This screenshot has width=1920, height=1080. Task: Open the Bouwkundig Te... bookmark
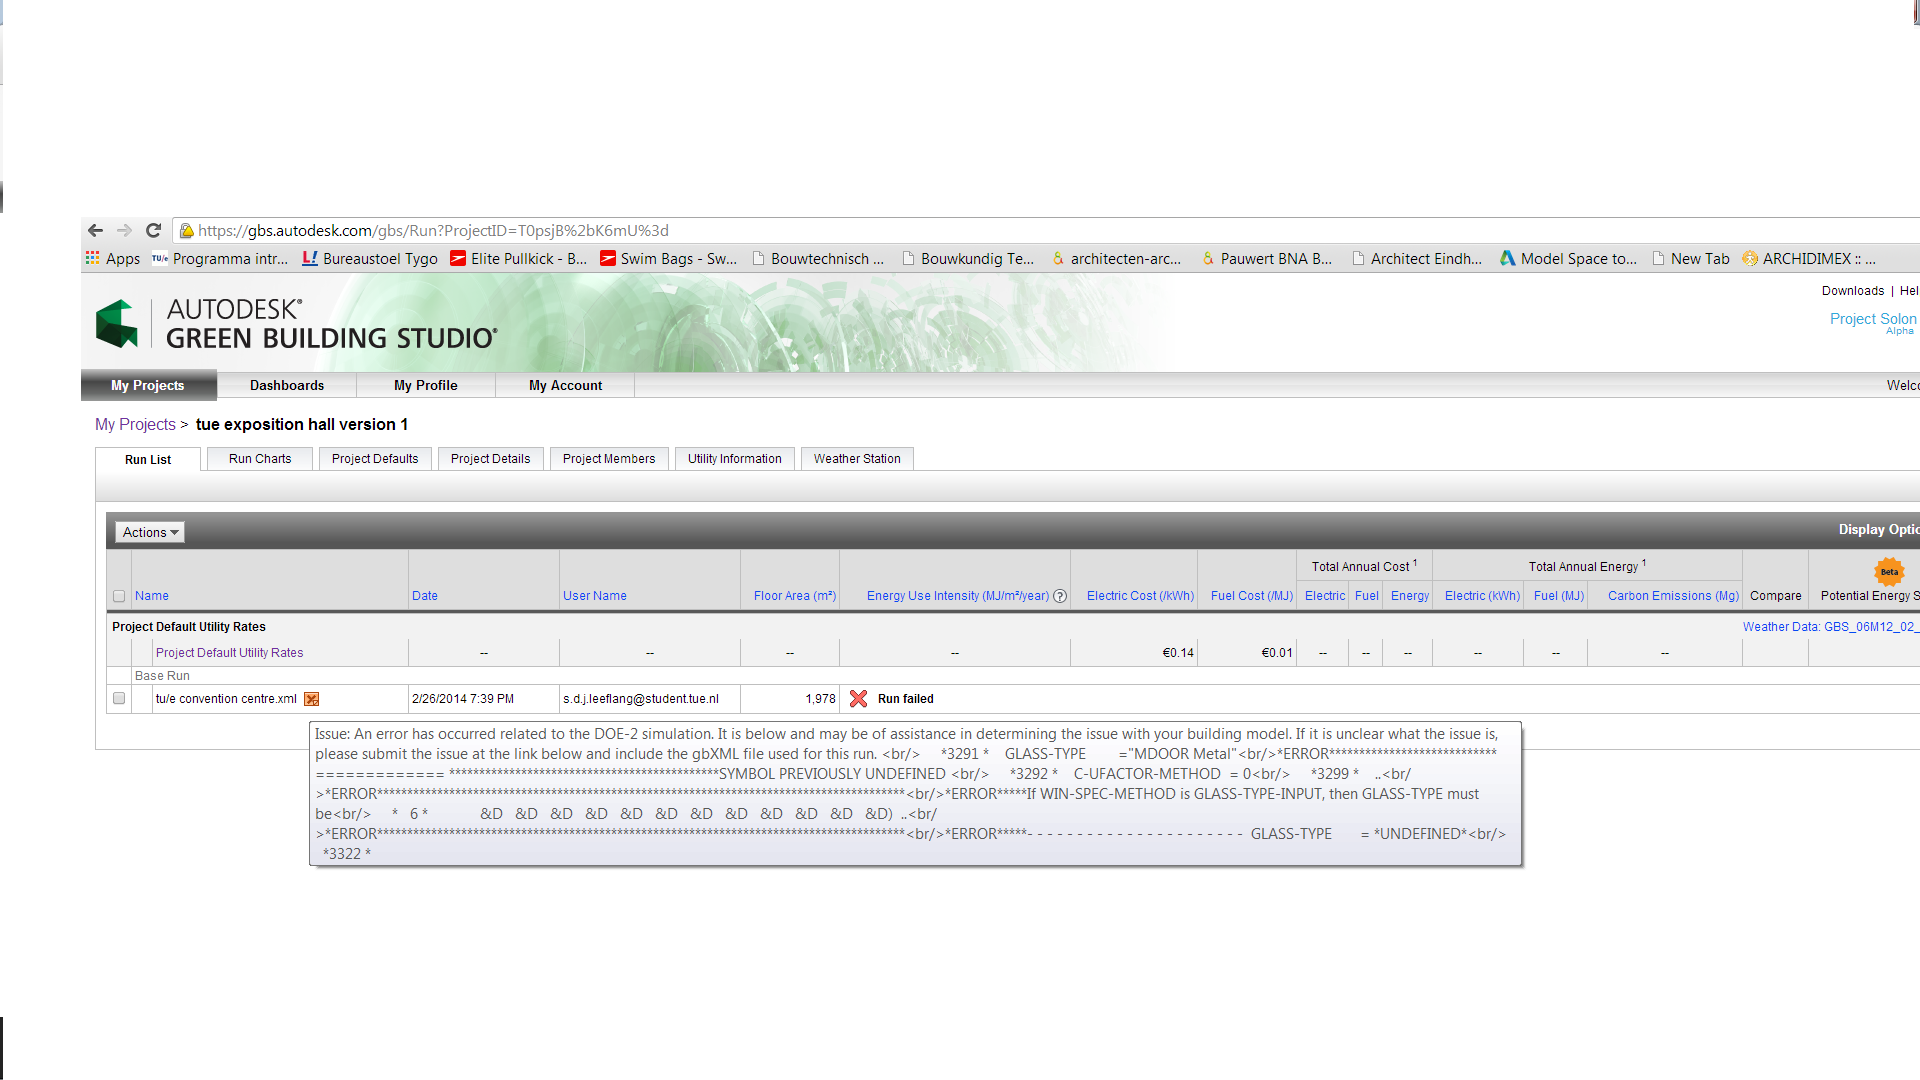pyautogui.click(x=968, y=258)
